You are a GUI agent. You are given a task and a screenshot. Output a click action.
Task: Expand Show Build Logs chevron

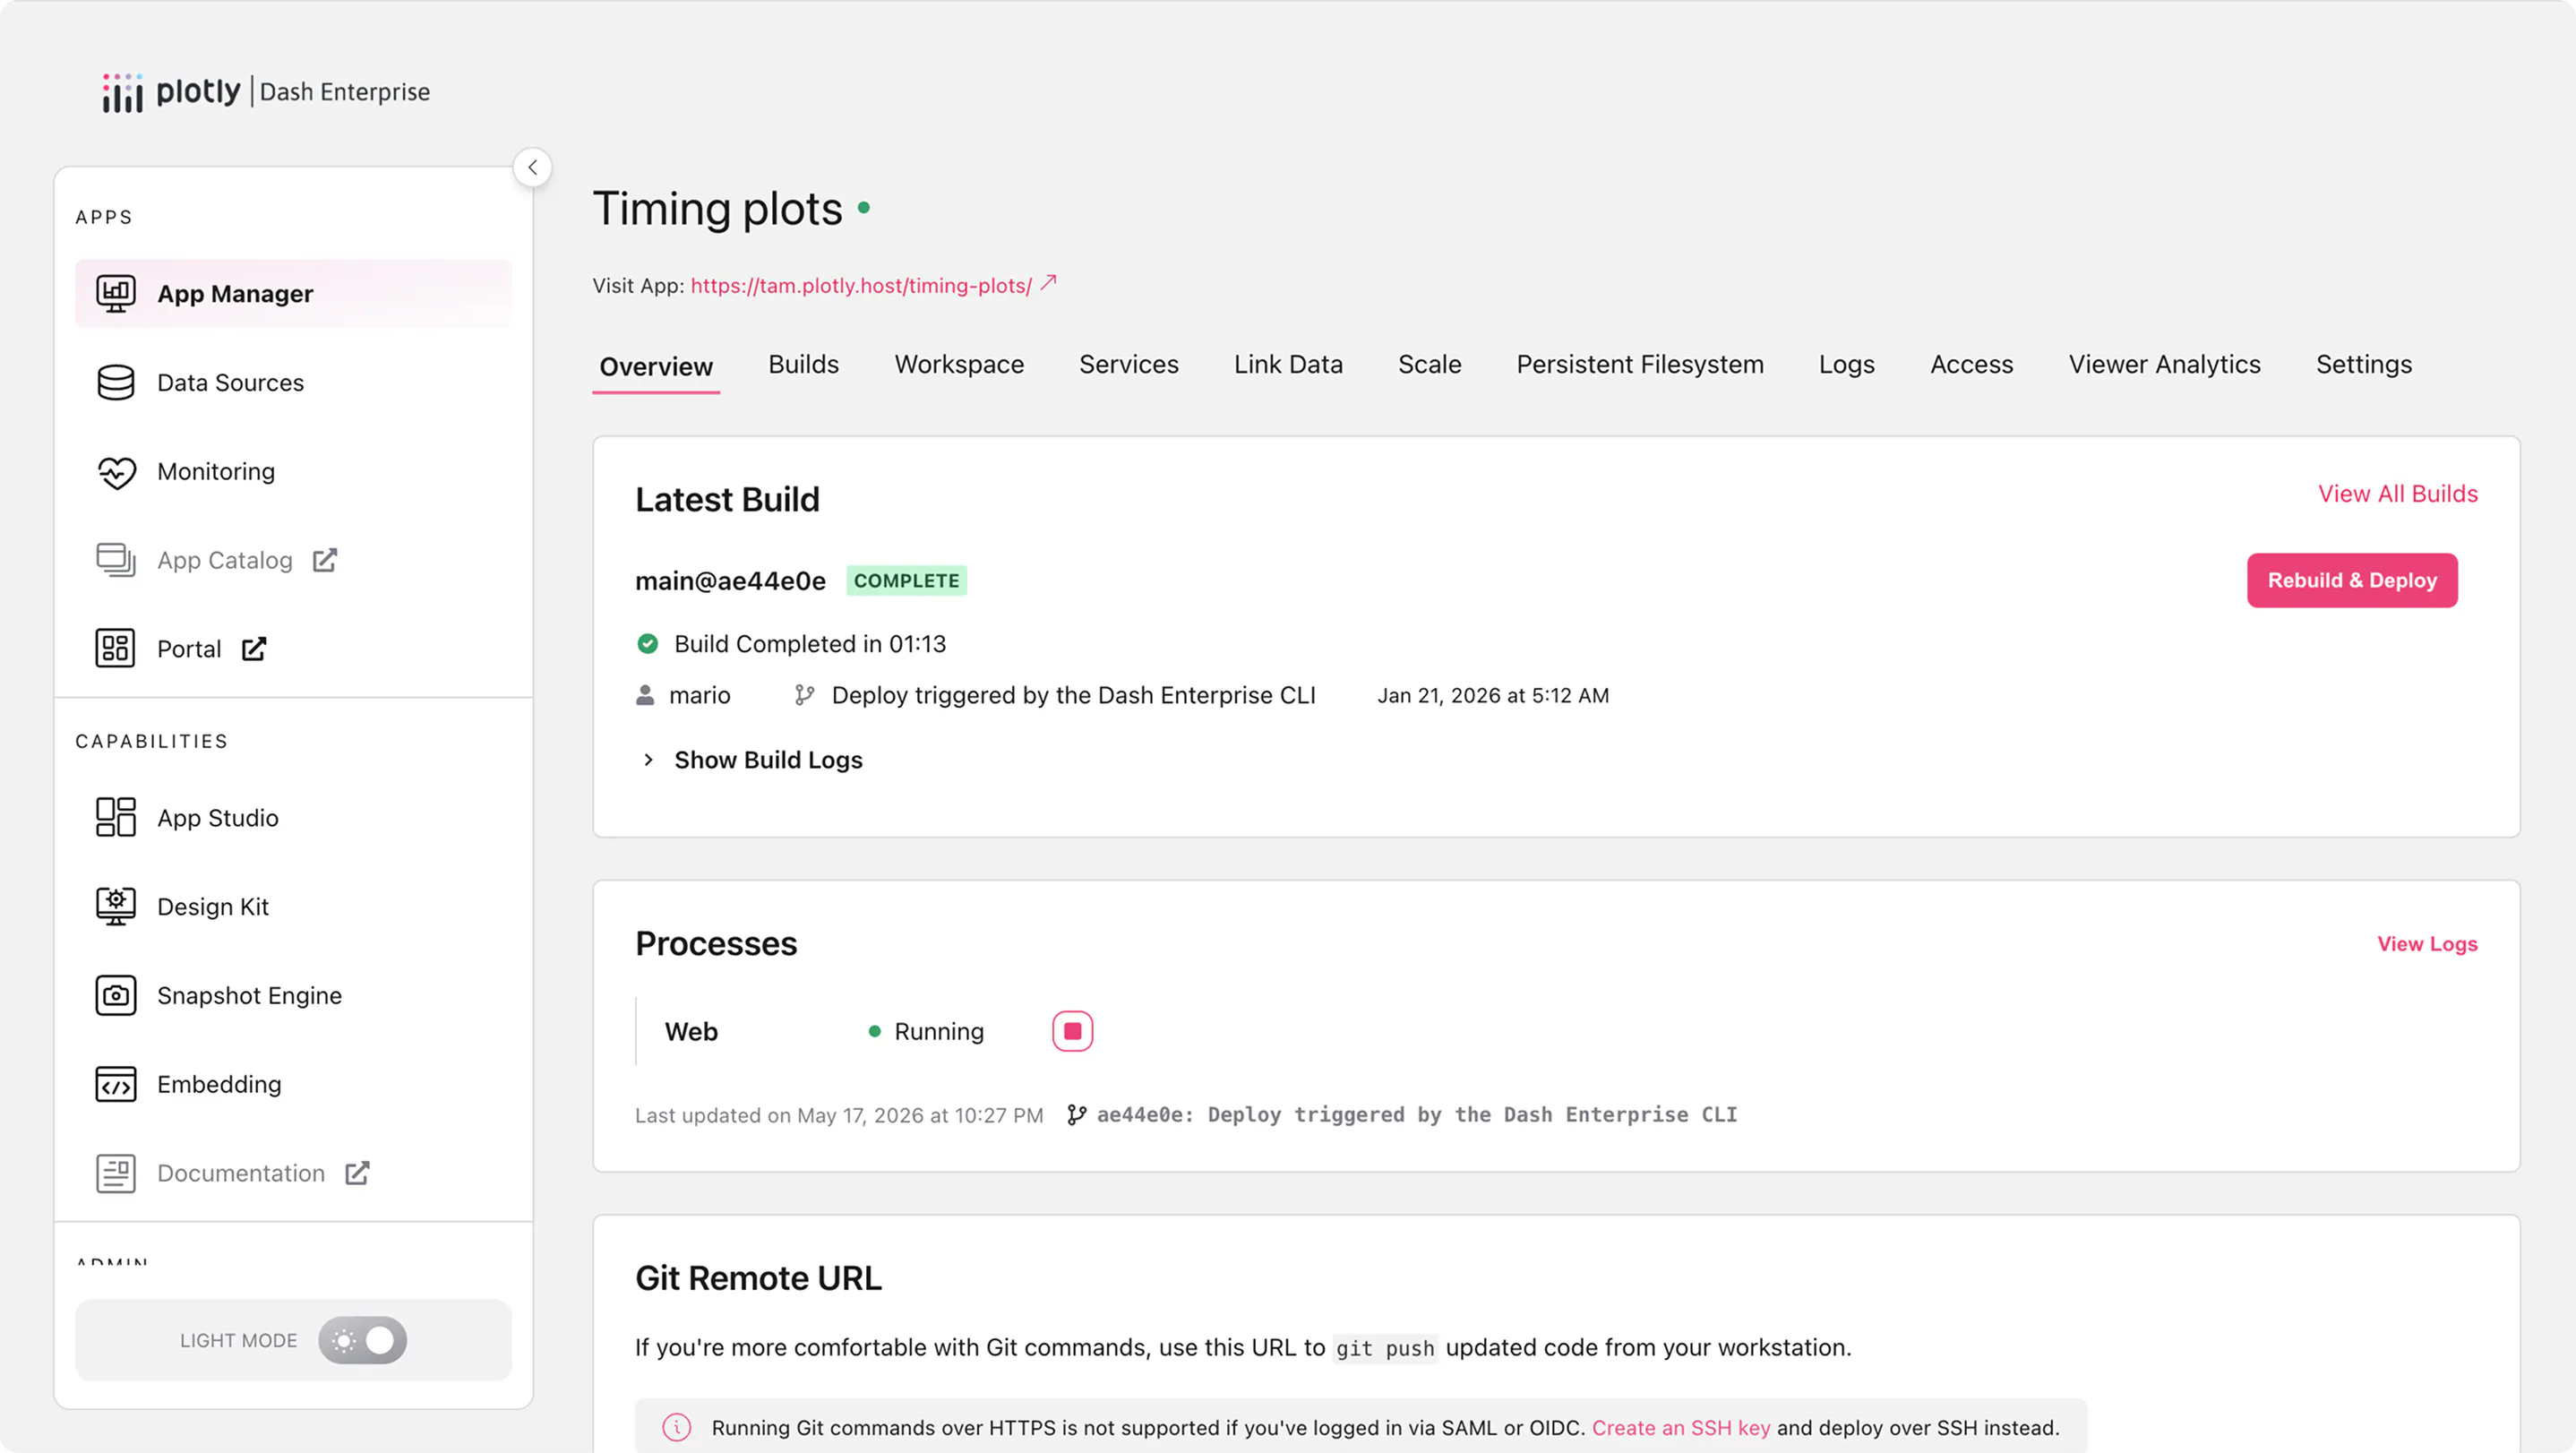(648, 760)
